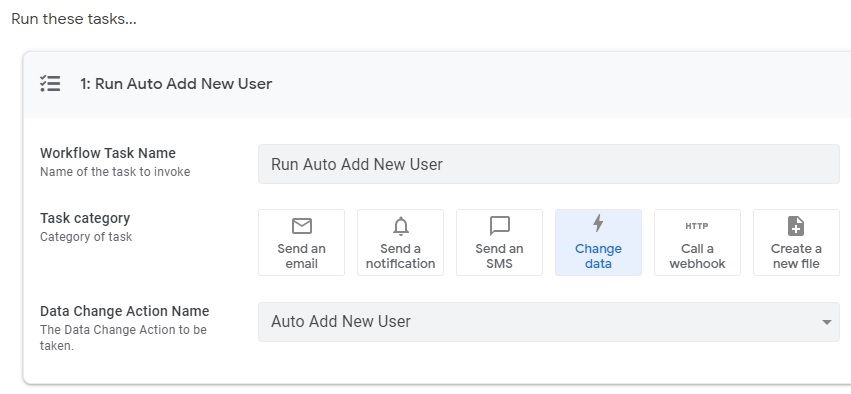The width and height of the screenshot is (851, 394).
Task: Click the 'Category of task' description
Action: [86, 237]
